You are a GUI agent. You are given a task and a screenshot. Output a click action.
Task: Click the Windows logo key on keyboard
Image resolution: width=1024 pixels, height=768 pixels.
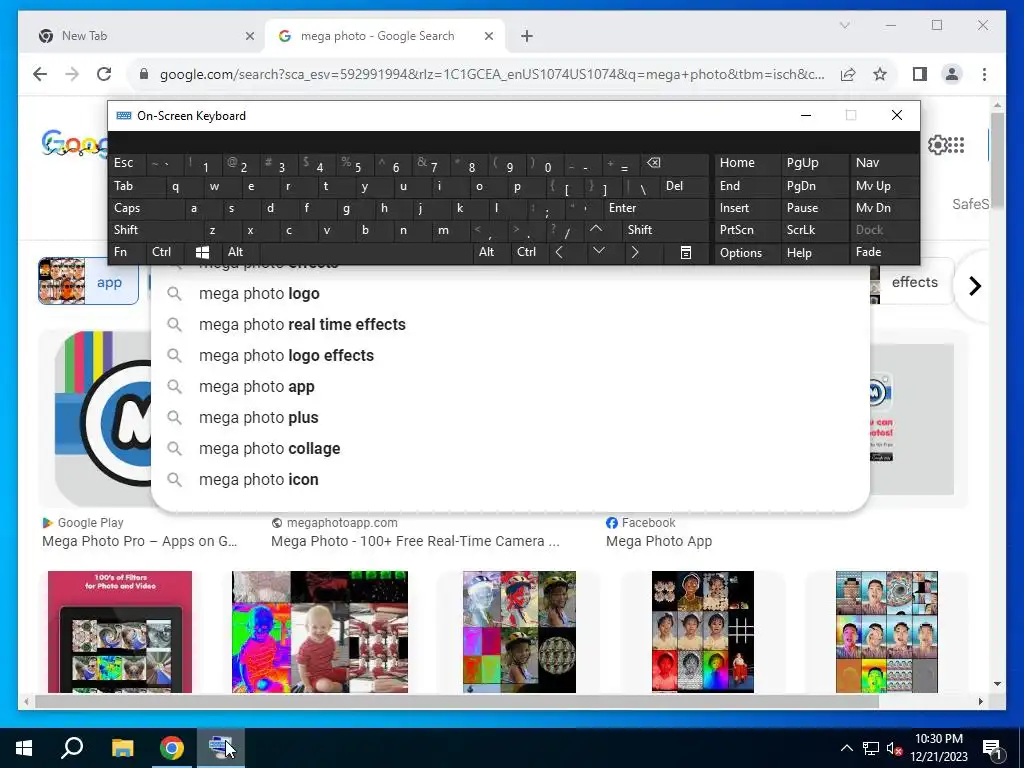(x=202, y=252)
